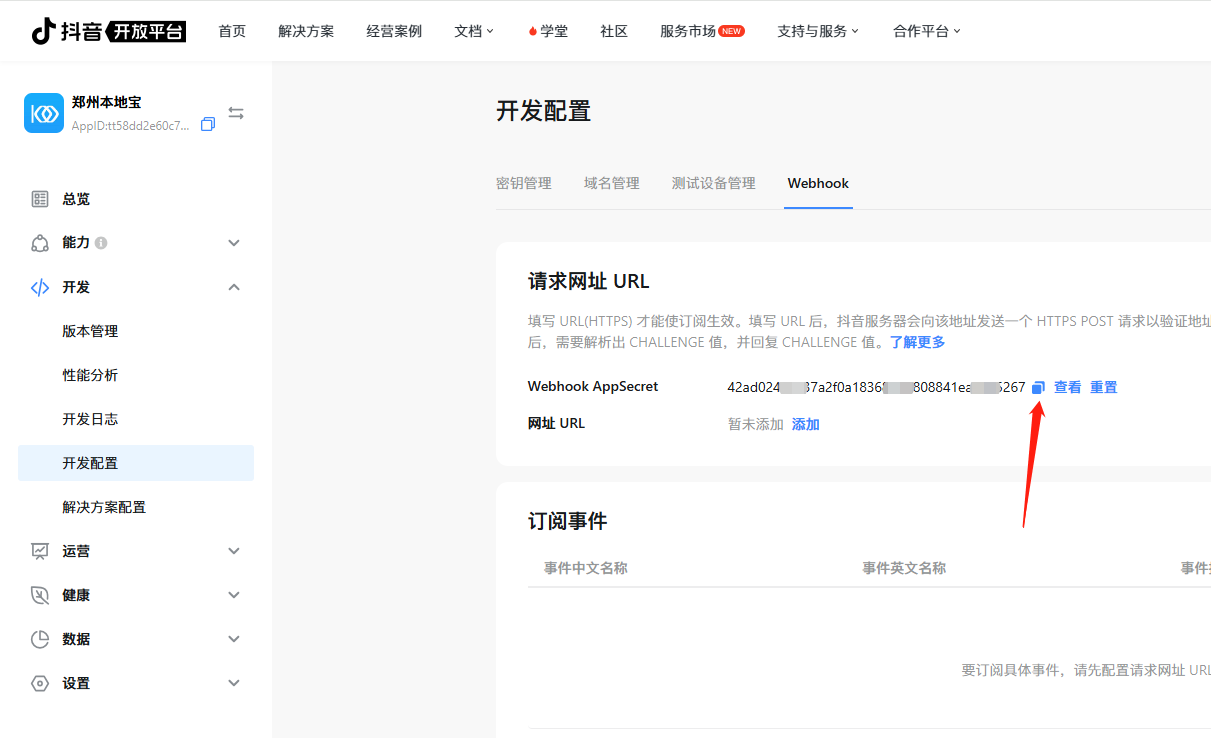Open 经营案例 in the top navigation
Viewport: 1211px width, 738px height.
(x=394, y=31)
